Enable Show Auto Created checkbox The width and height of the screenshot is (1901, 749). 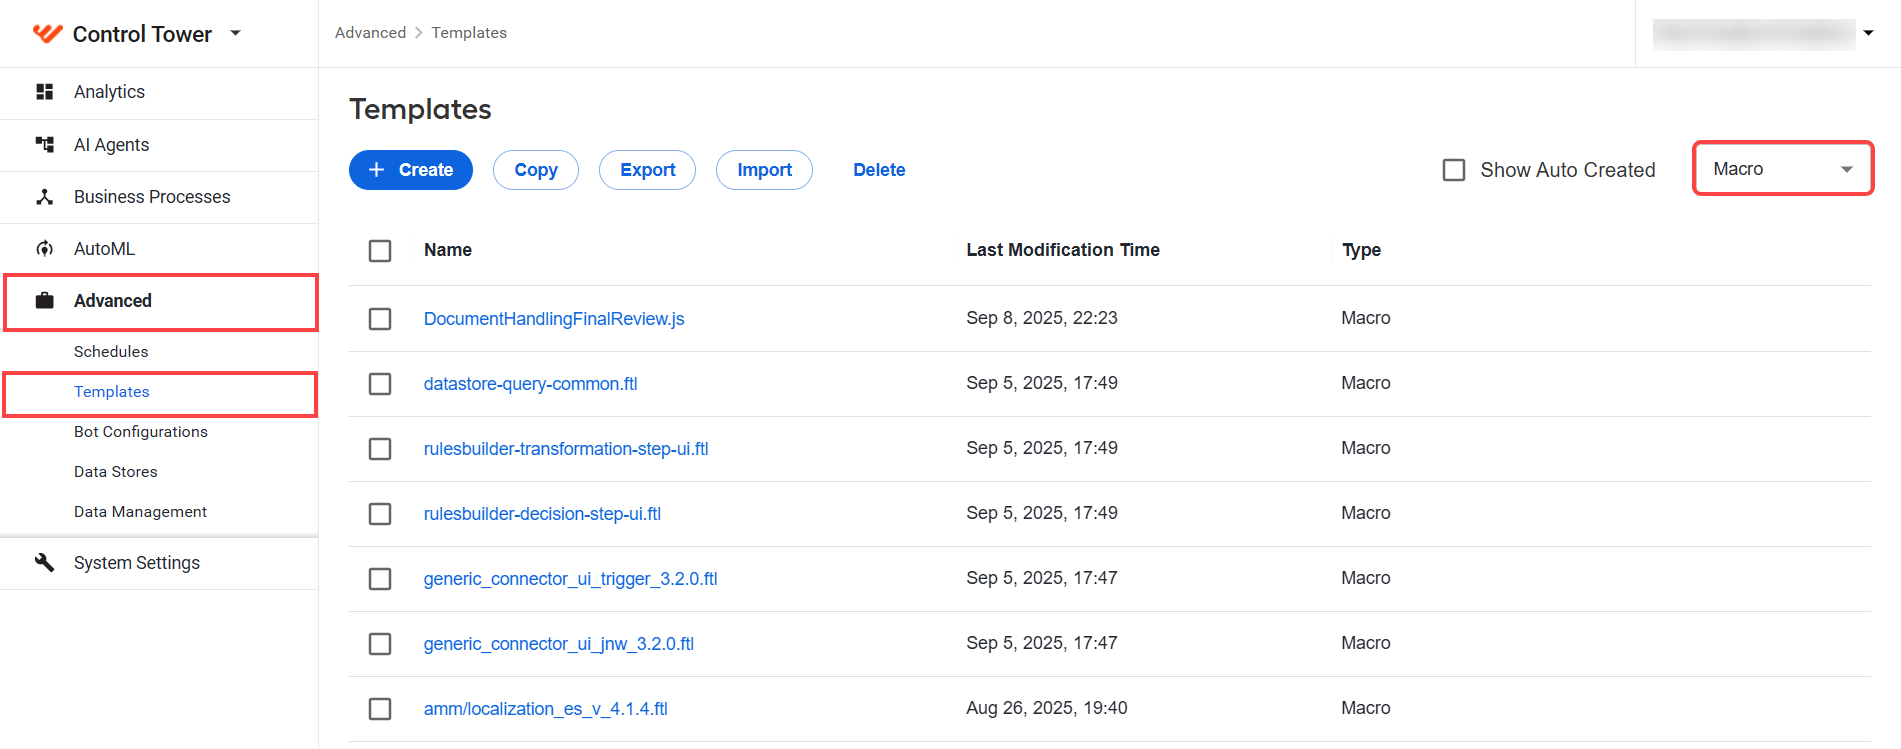[1454, 170]
